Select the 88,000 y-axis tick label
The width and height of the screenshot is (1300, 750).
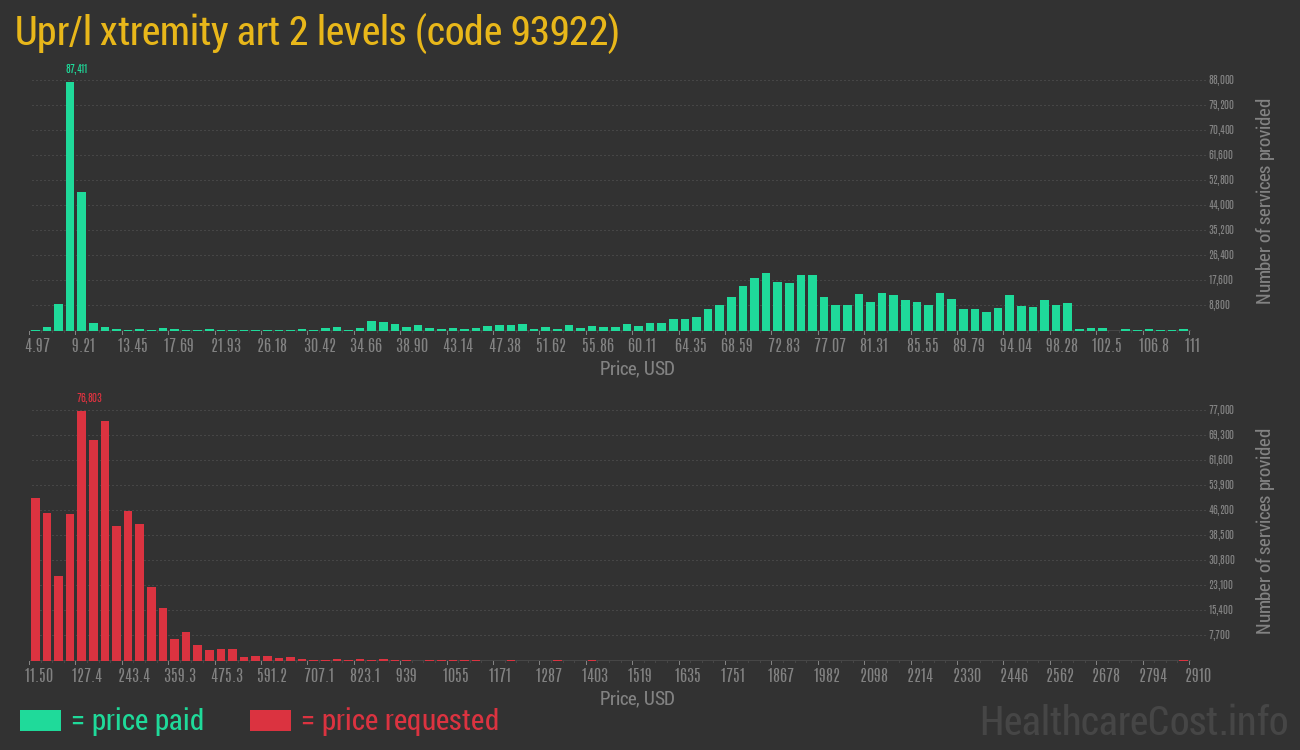coord(1221,80)
